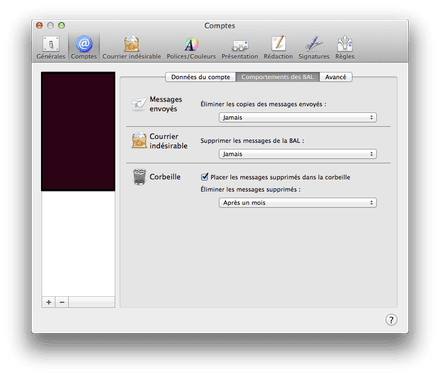Viewport: 440px width, 377px height.
Task: Open the Rédaction preferences pane
Action: [x=278, y=47]
